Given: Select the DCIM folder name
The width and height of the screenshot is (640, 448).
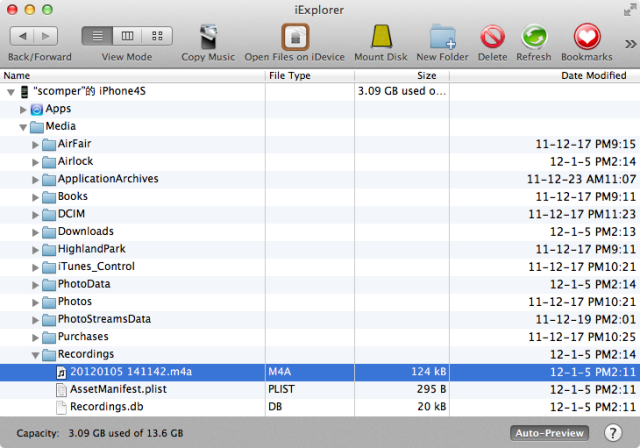Looking at the screenshot, I should click(x=71, y=214).
